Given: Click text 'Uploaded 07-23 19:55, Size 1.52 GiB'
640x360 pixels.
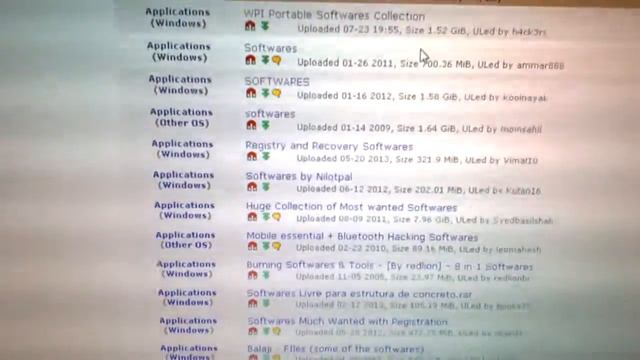Looking at the screenshot, I should click(x=382, y=30).
